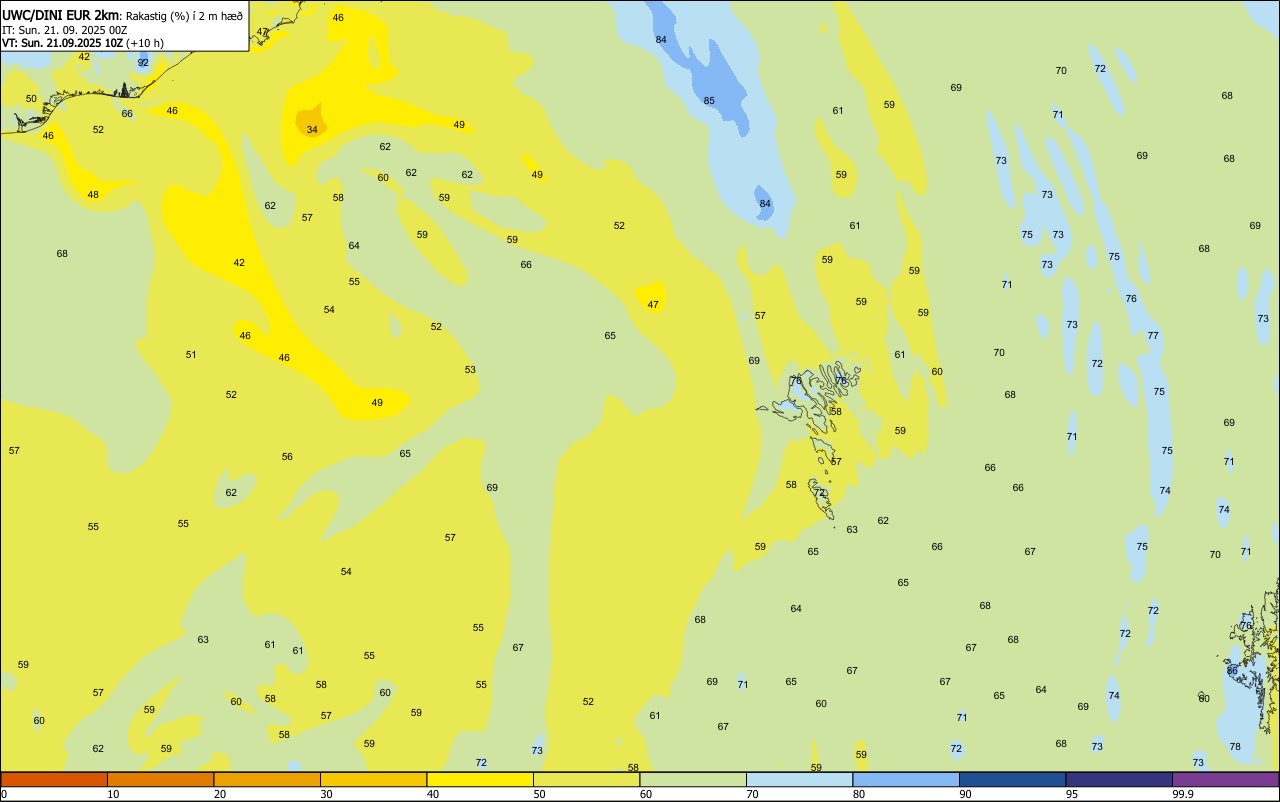Click the '70' legend scale label
This screenshot has width=1280, height=802.
pos(752,794)
